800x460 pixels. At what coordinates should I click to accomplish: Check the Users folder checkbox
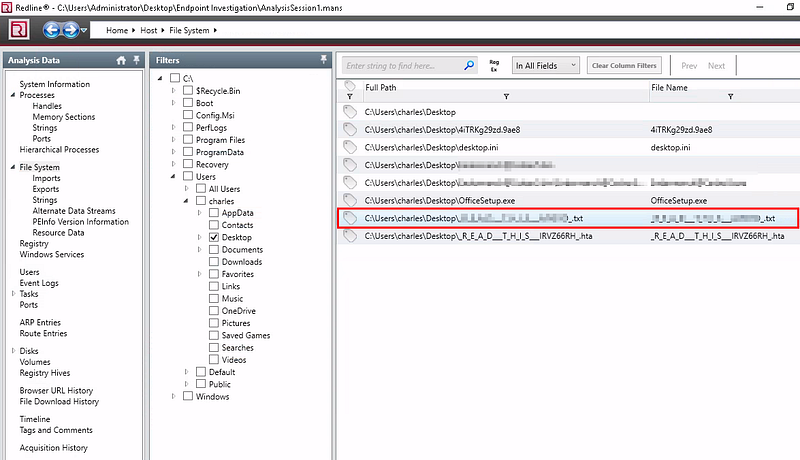(188, 176)
